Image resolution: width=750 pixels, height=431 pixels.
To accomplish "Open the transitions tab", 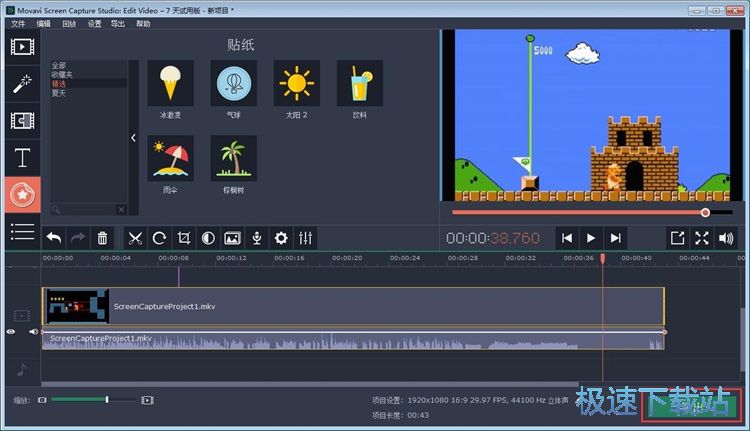I will [x=22, y=121].
